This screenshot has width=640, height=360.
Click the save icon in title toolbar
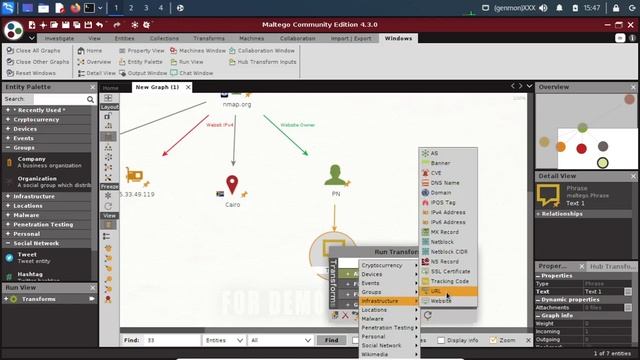65,25
